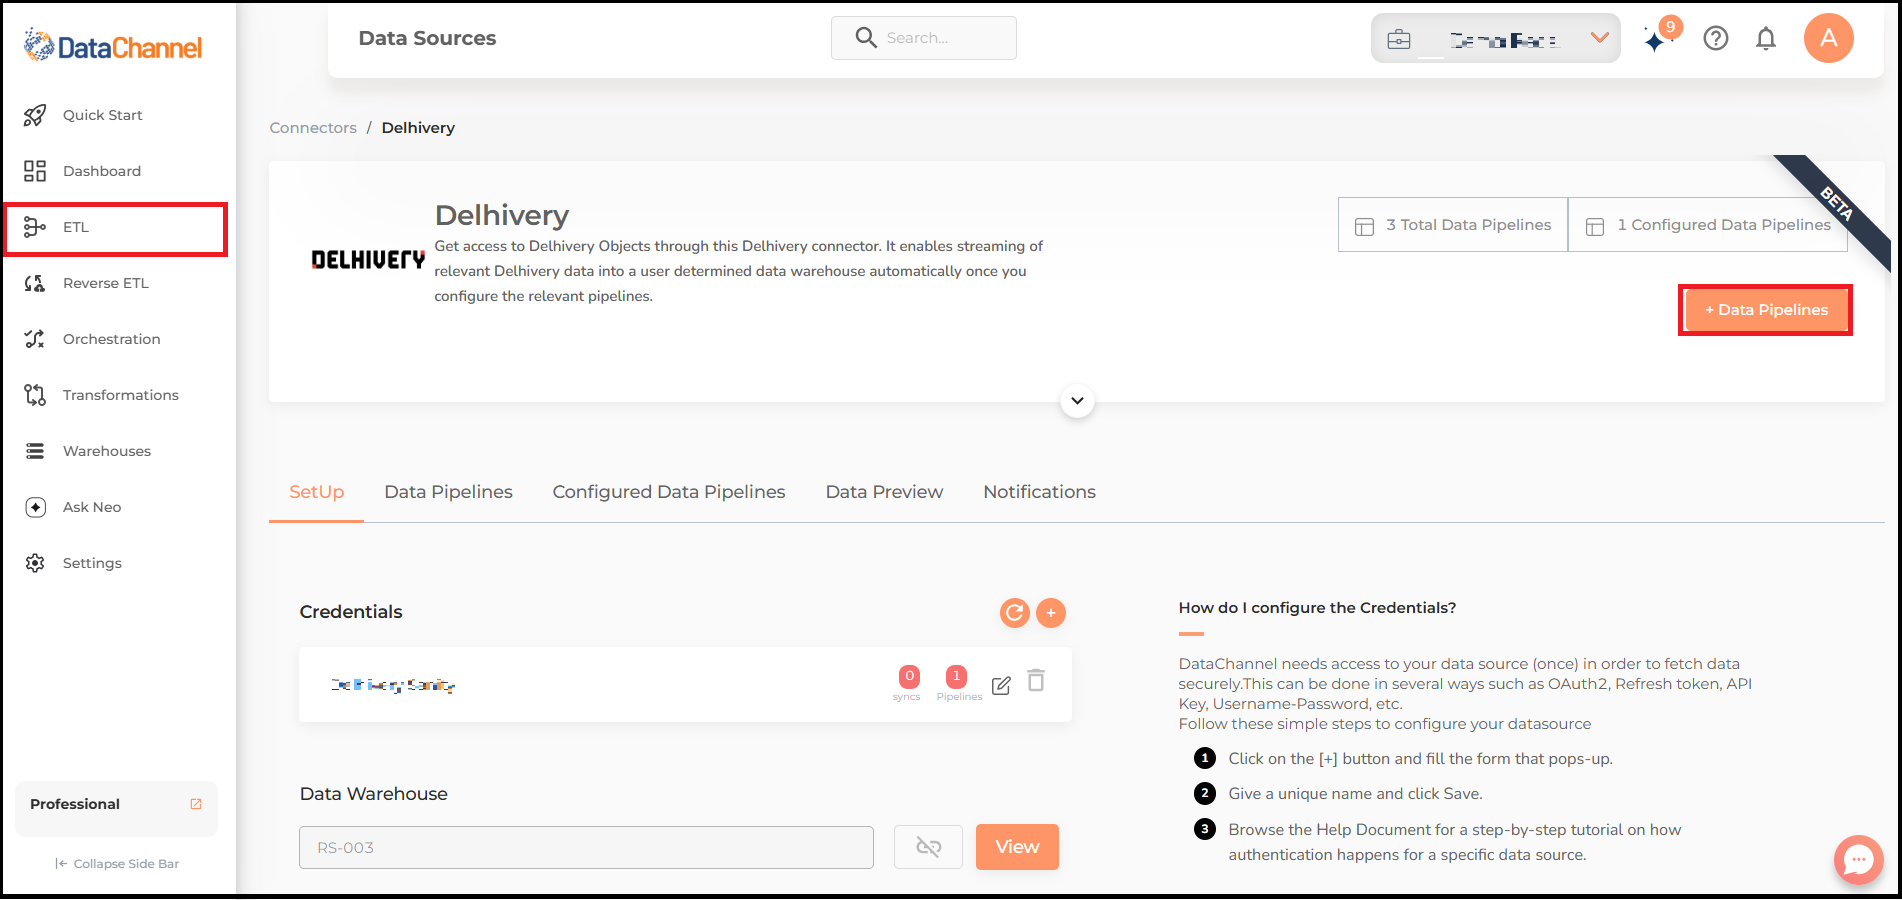The width and height of the screenshot is (1902, 900).
Task: Delete the Delhivery credential
Action: [1037, 681]
